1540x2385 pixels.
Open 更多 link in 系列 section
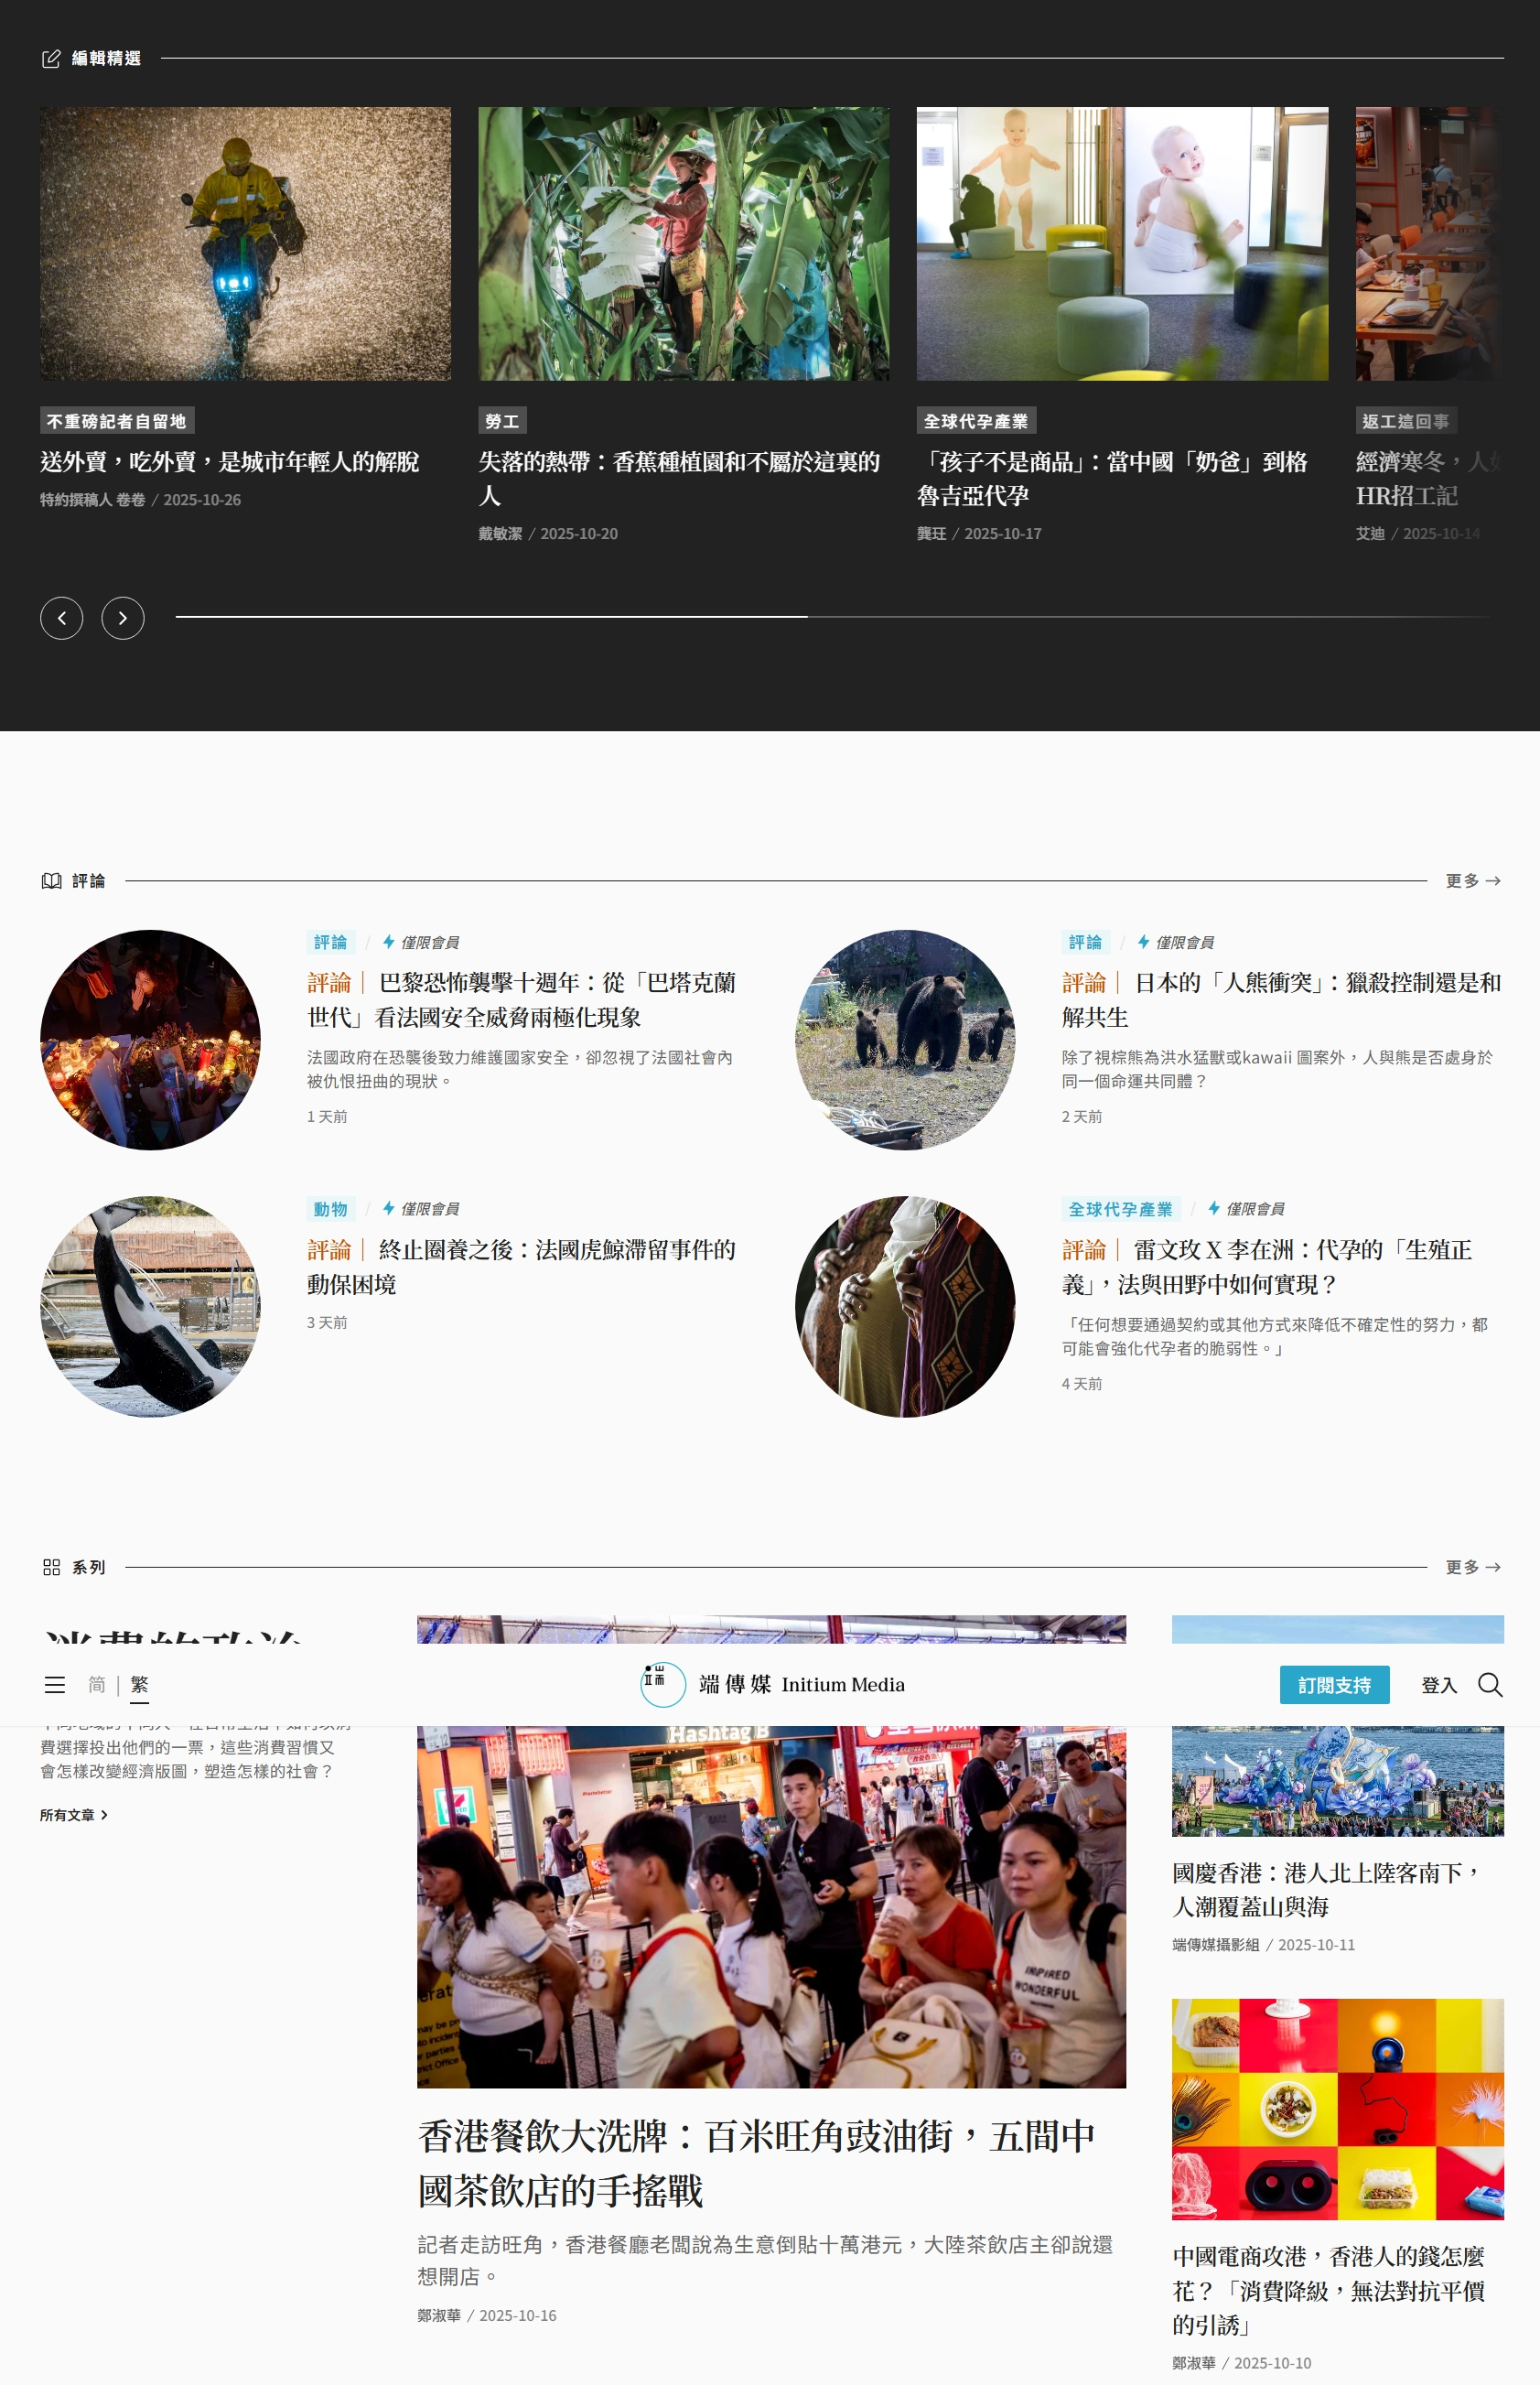(1472, 1567)
